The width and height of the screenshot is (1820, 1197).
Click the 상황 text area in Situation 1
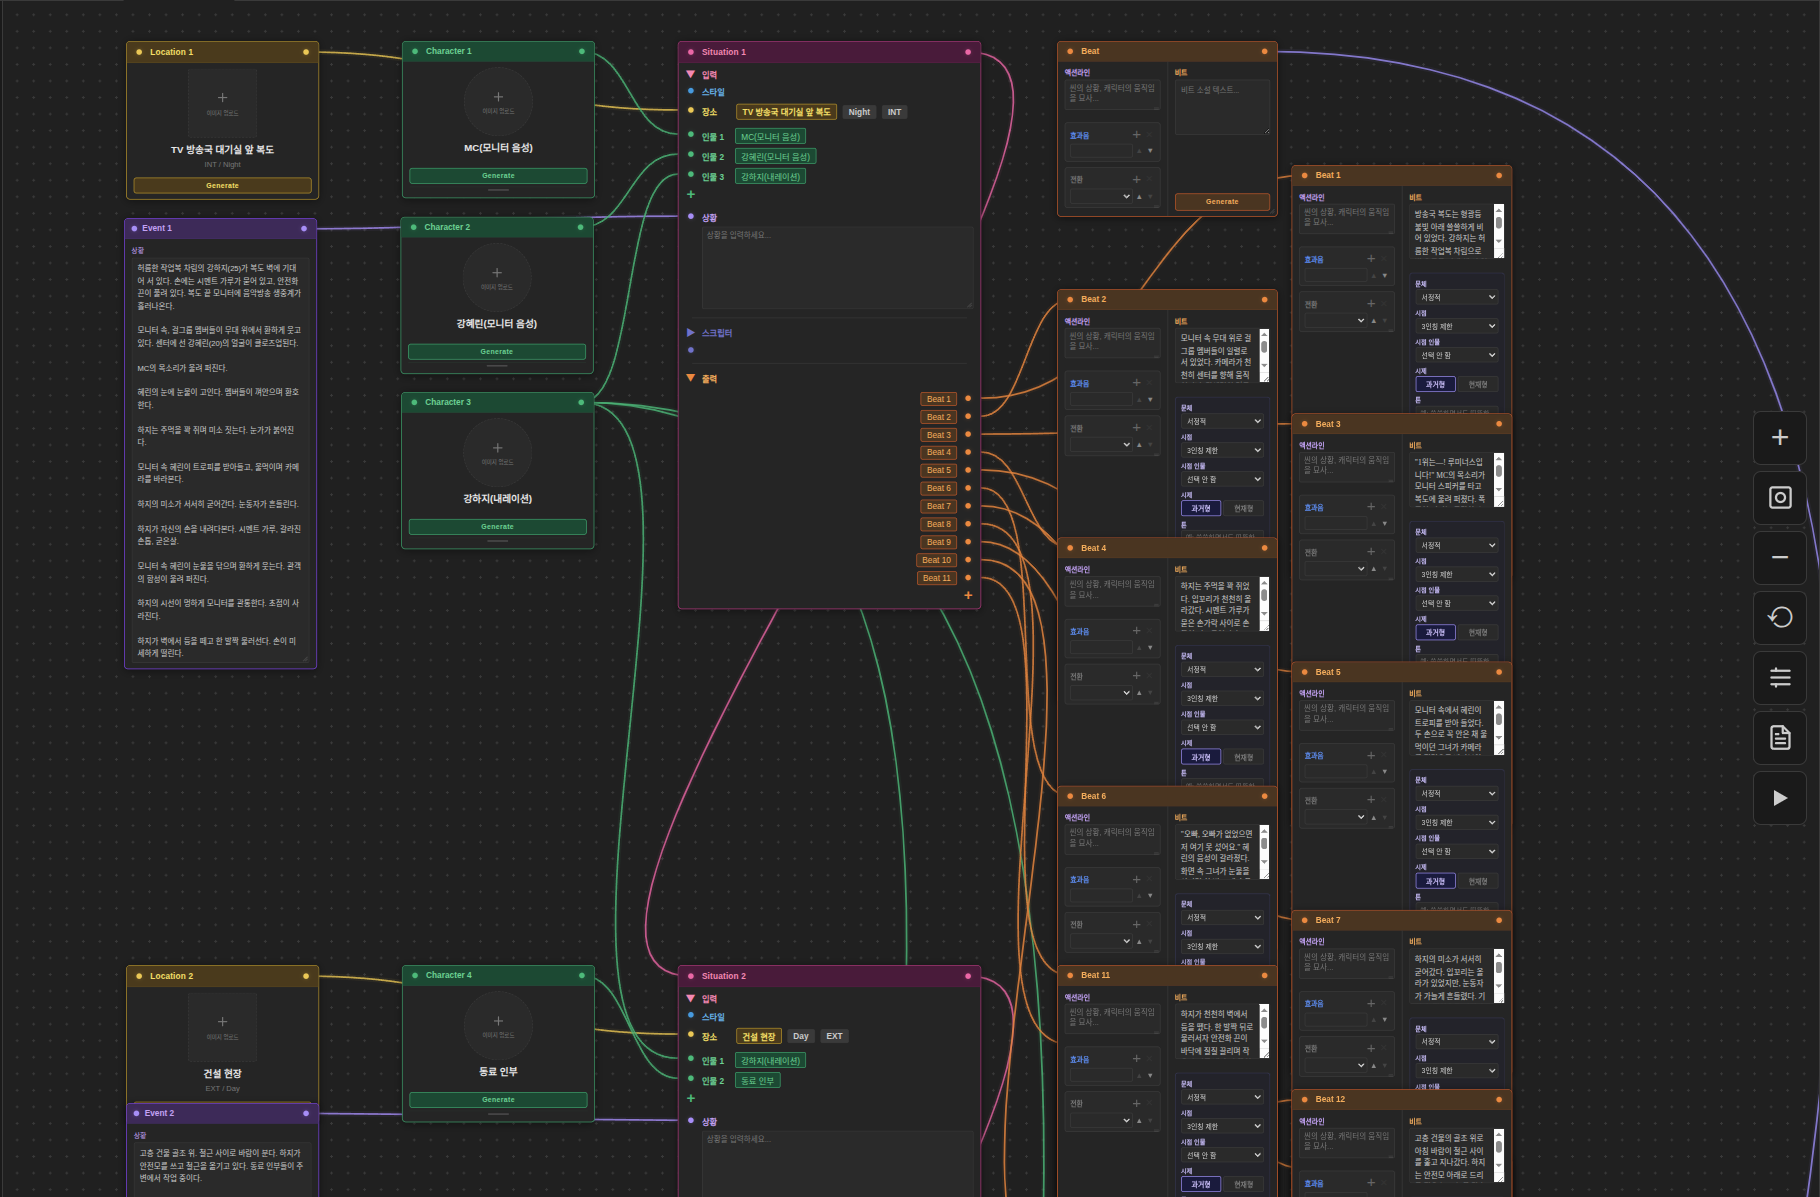837,267
